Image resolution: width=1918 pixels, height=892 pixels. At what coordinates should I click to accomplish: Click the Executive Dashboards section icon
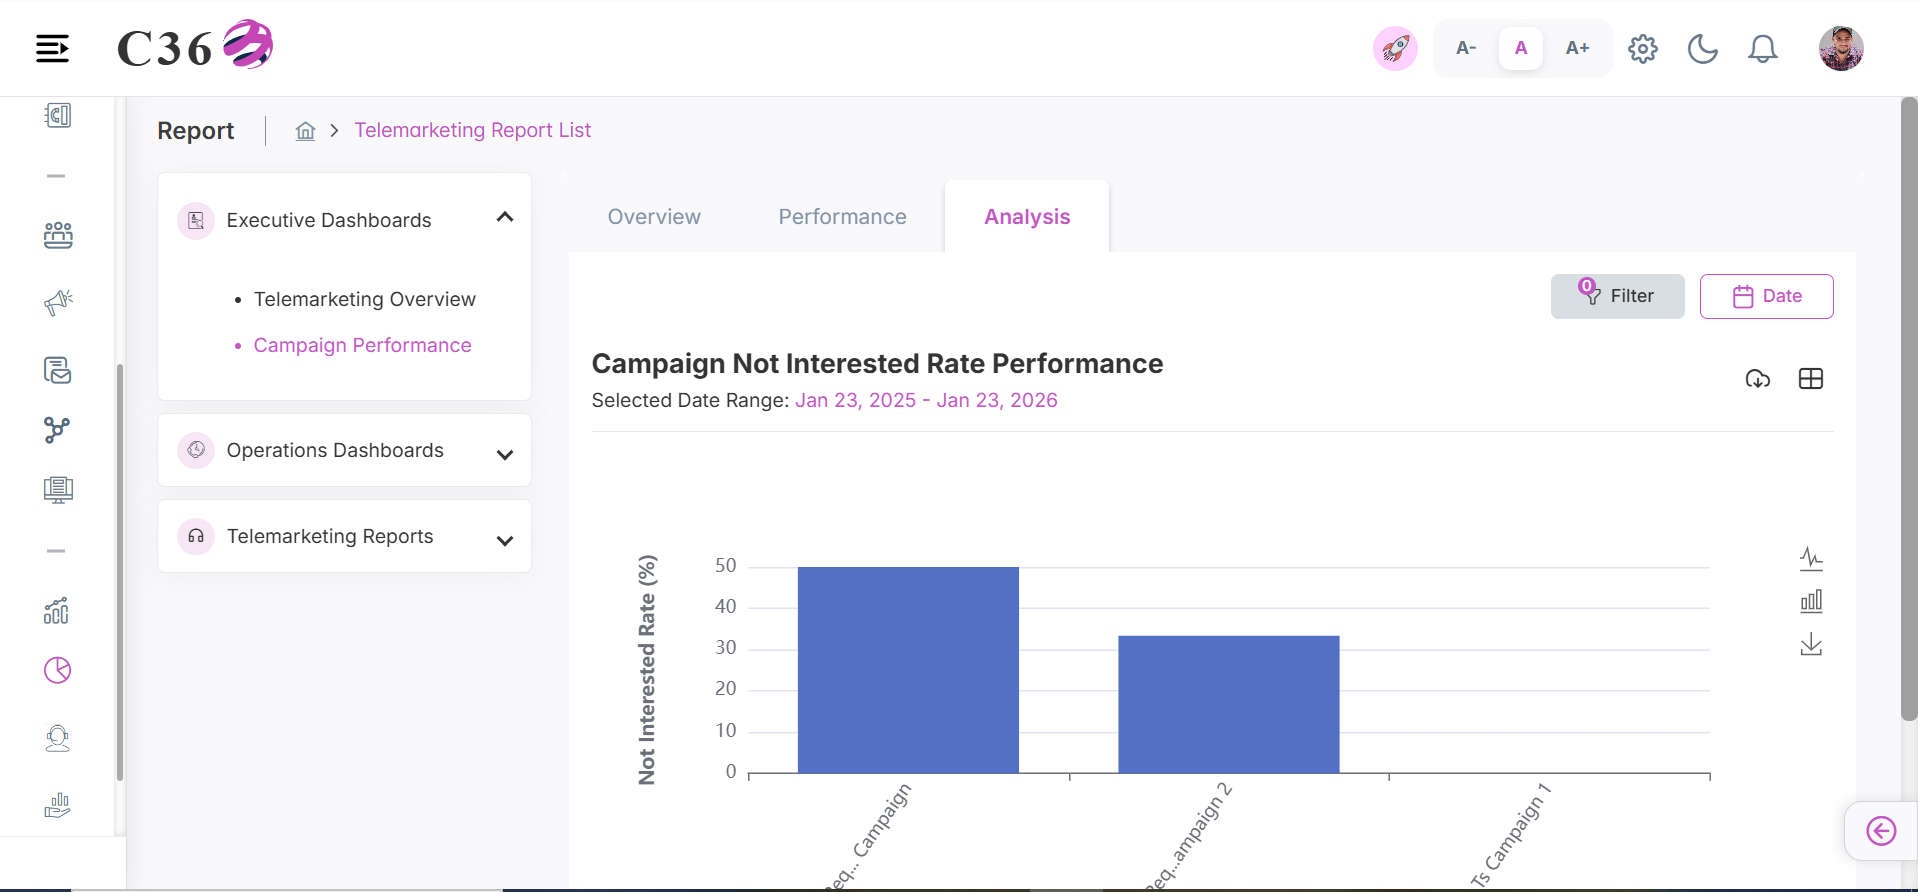pos(196,221)
